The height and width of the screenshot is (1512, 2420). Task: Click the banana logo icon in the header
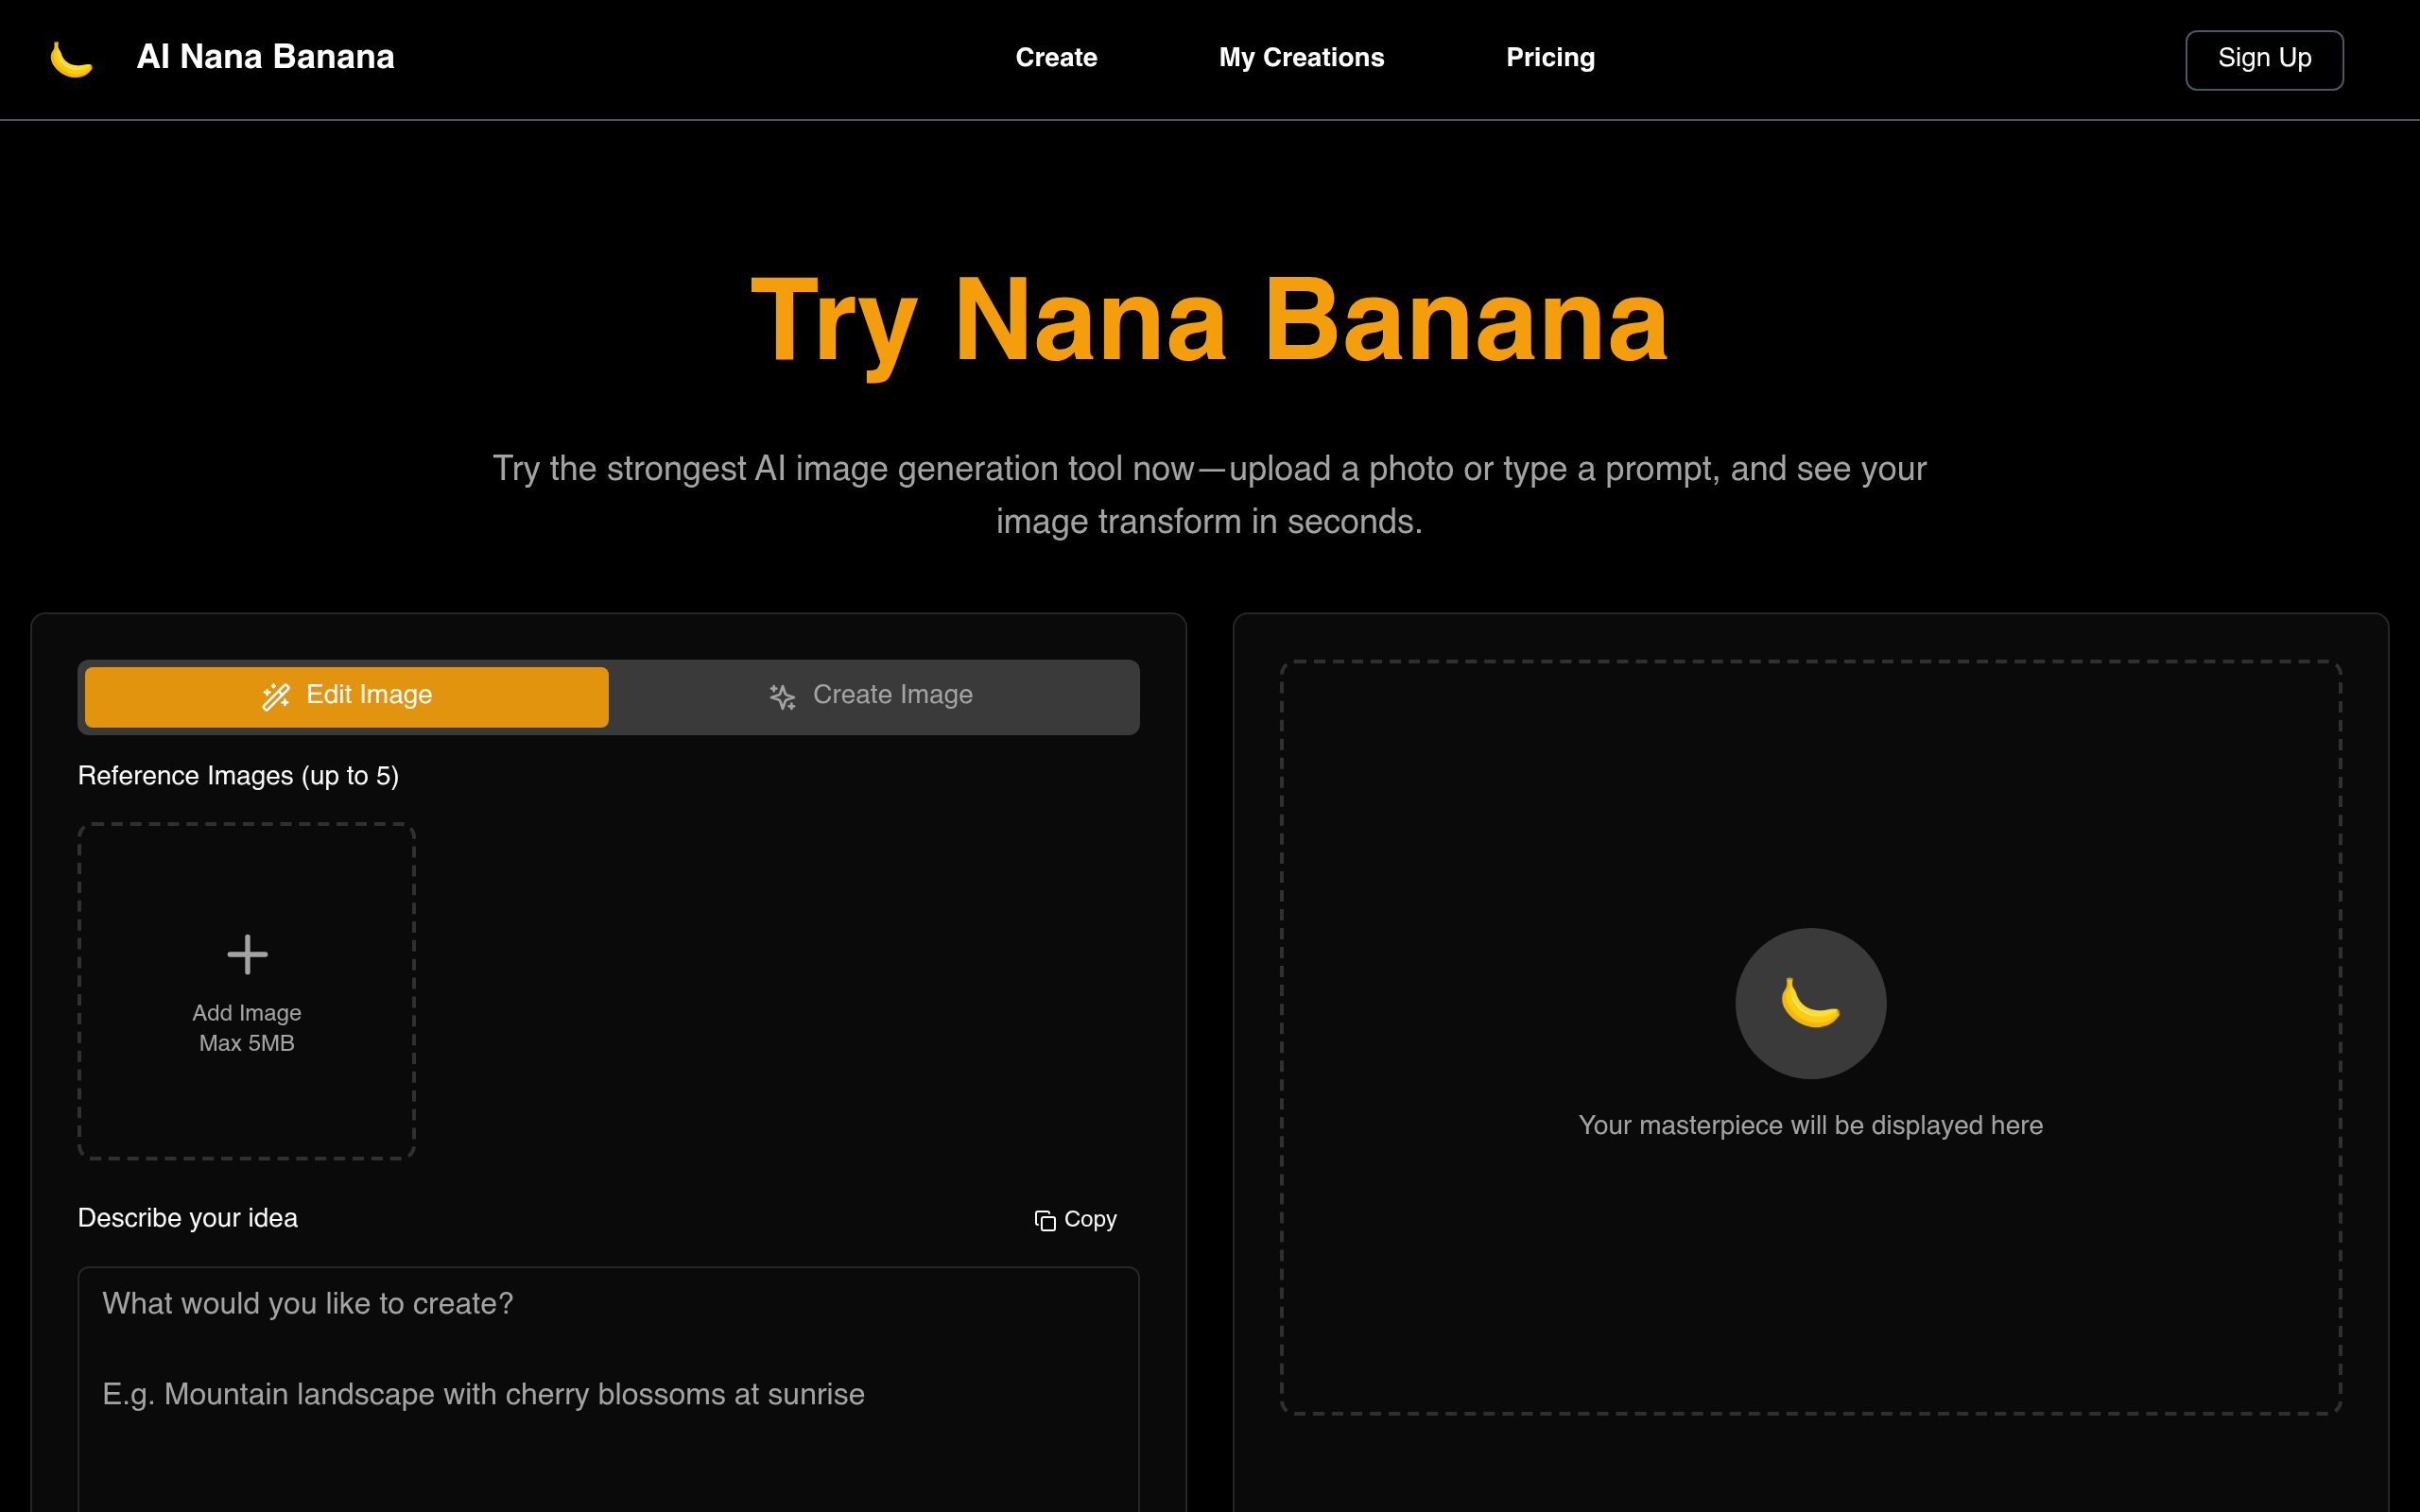click(x=72, y=59)
